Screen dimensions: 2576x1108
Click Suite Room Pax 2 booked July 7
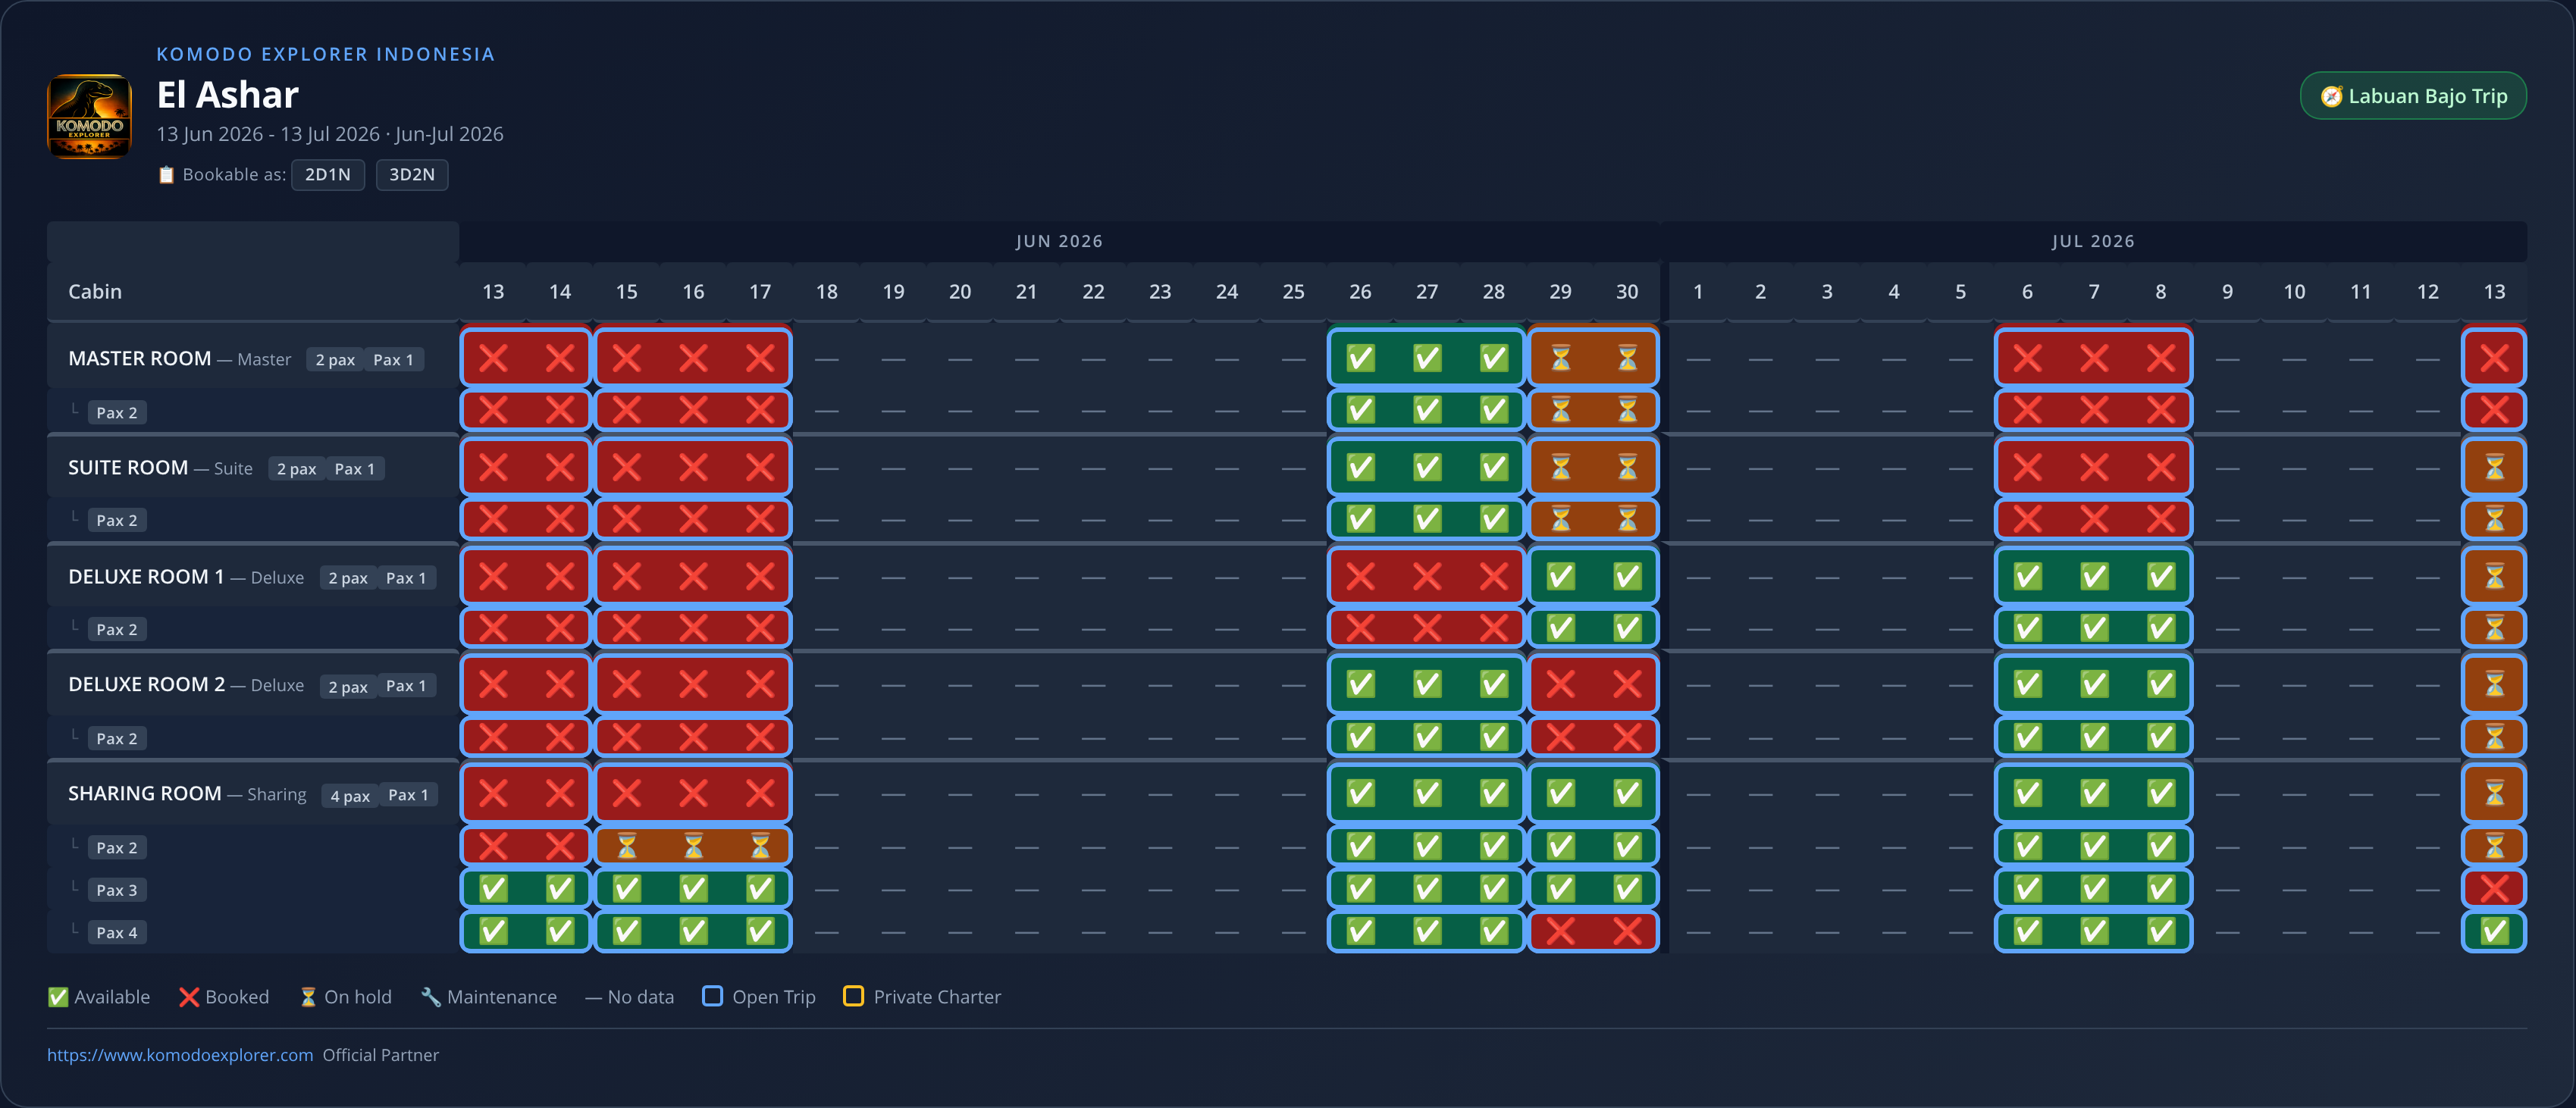pos(2094,519)
